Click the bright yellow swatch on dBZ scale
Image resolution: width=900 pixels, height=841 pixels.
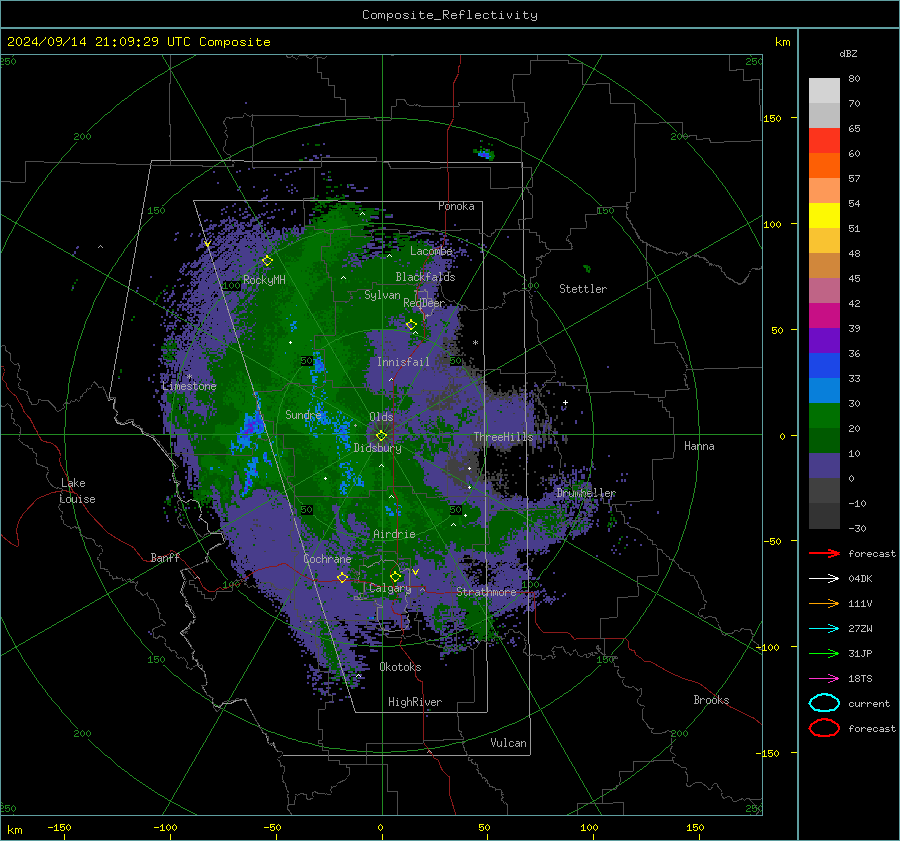(x=824, y=215)
